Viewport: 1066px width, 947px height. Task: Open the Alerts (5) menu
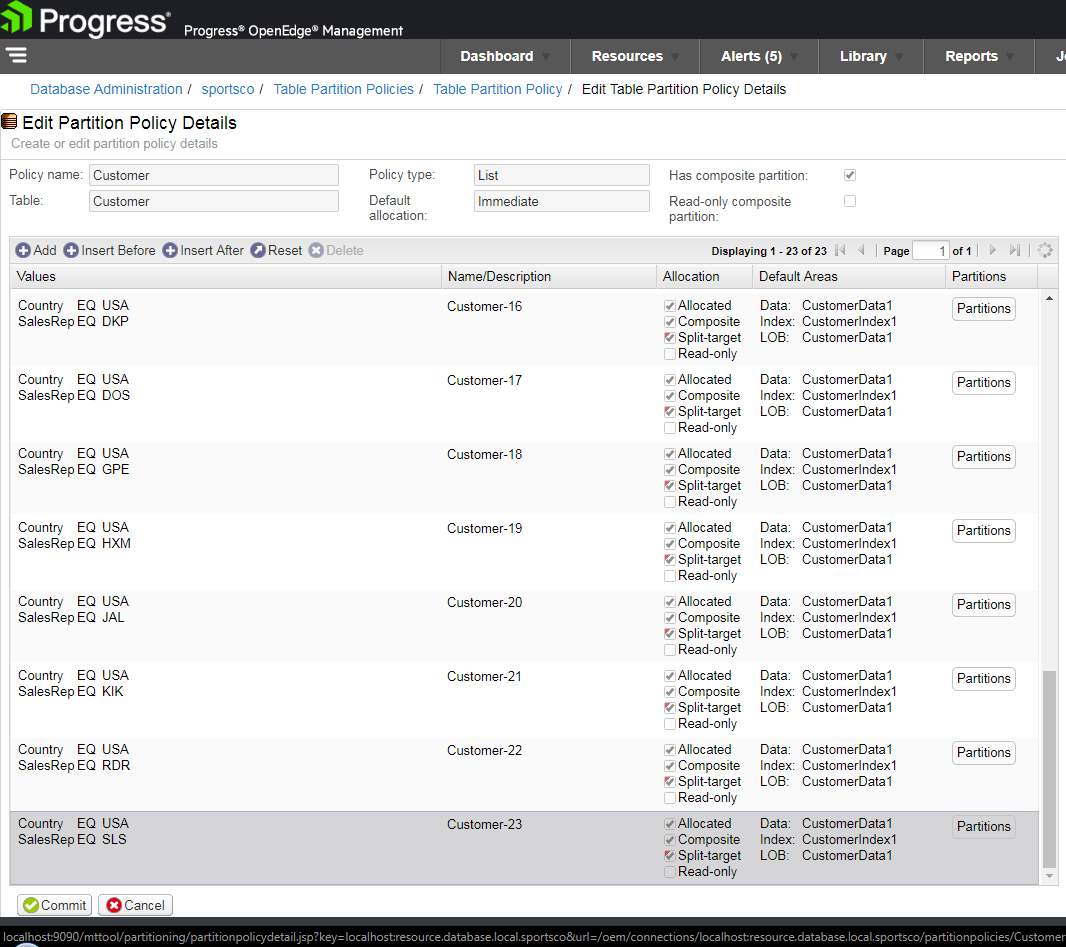coord(759,56)
